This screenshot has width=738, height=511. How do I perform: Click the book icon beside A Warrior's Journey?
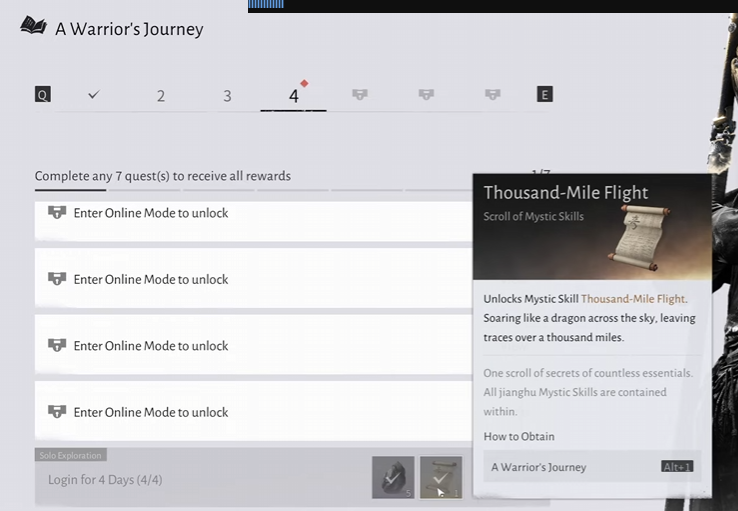33,26
